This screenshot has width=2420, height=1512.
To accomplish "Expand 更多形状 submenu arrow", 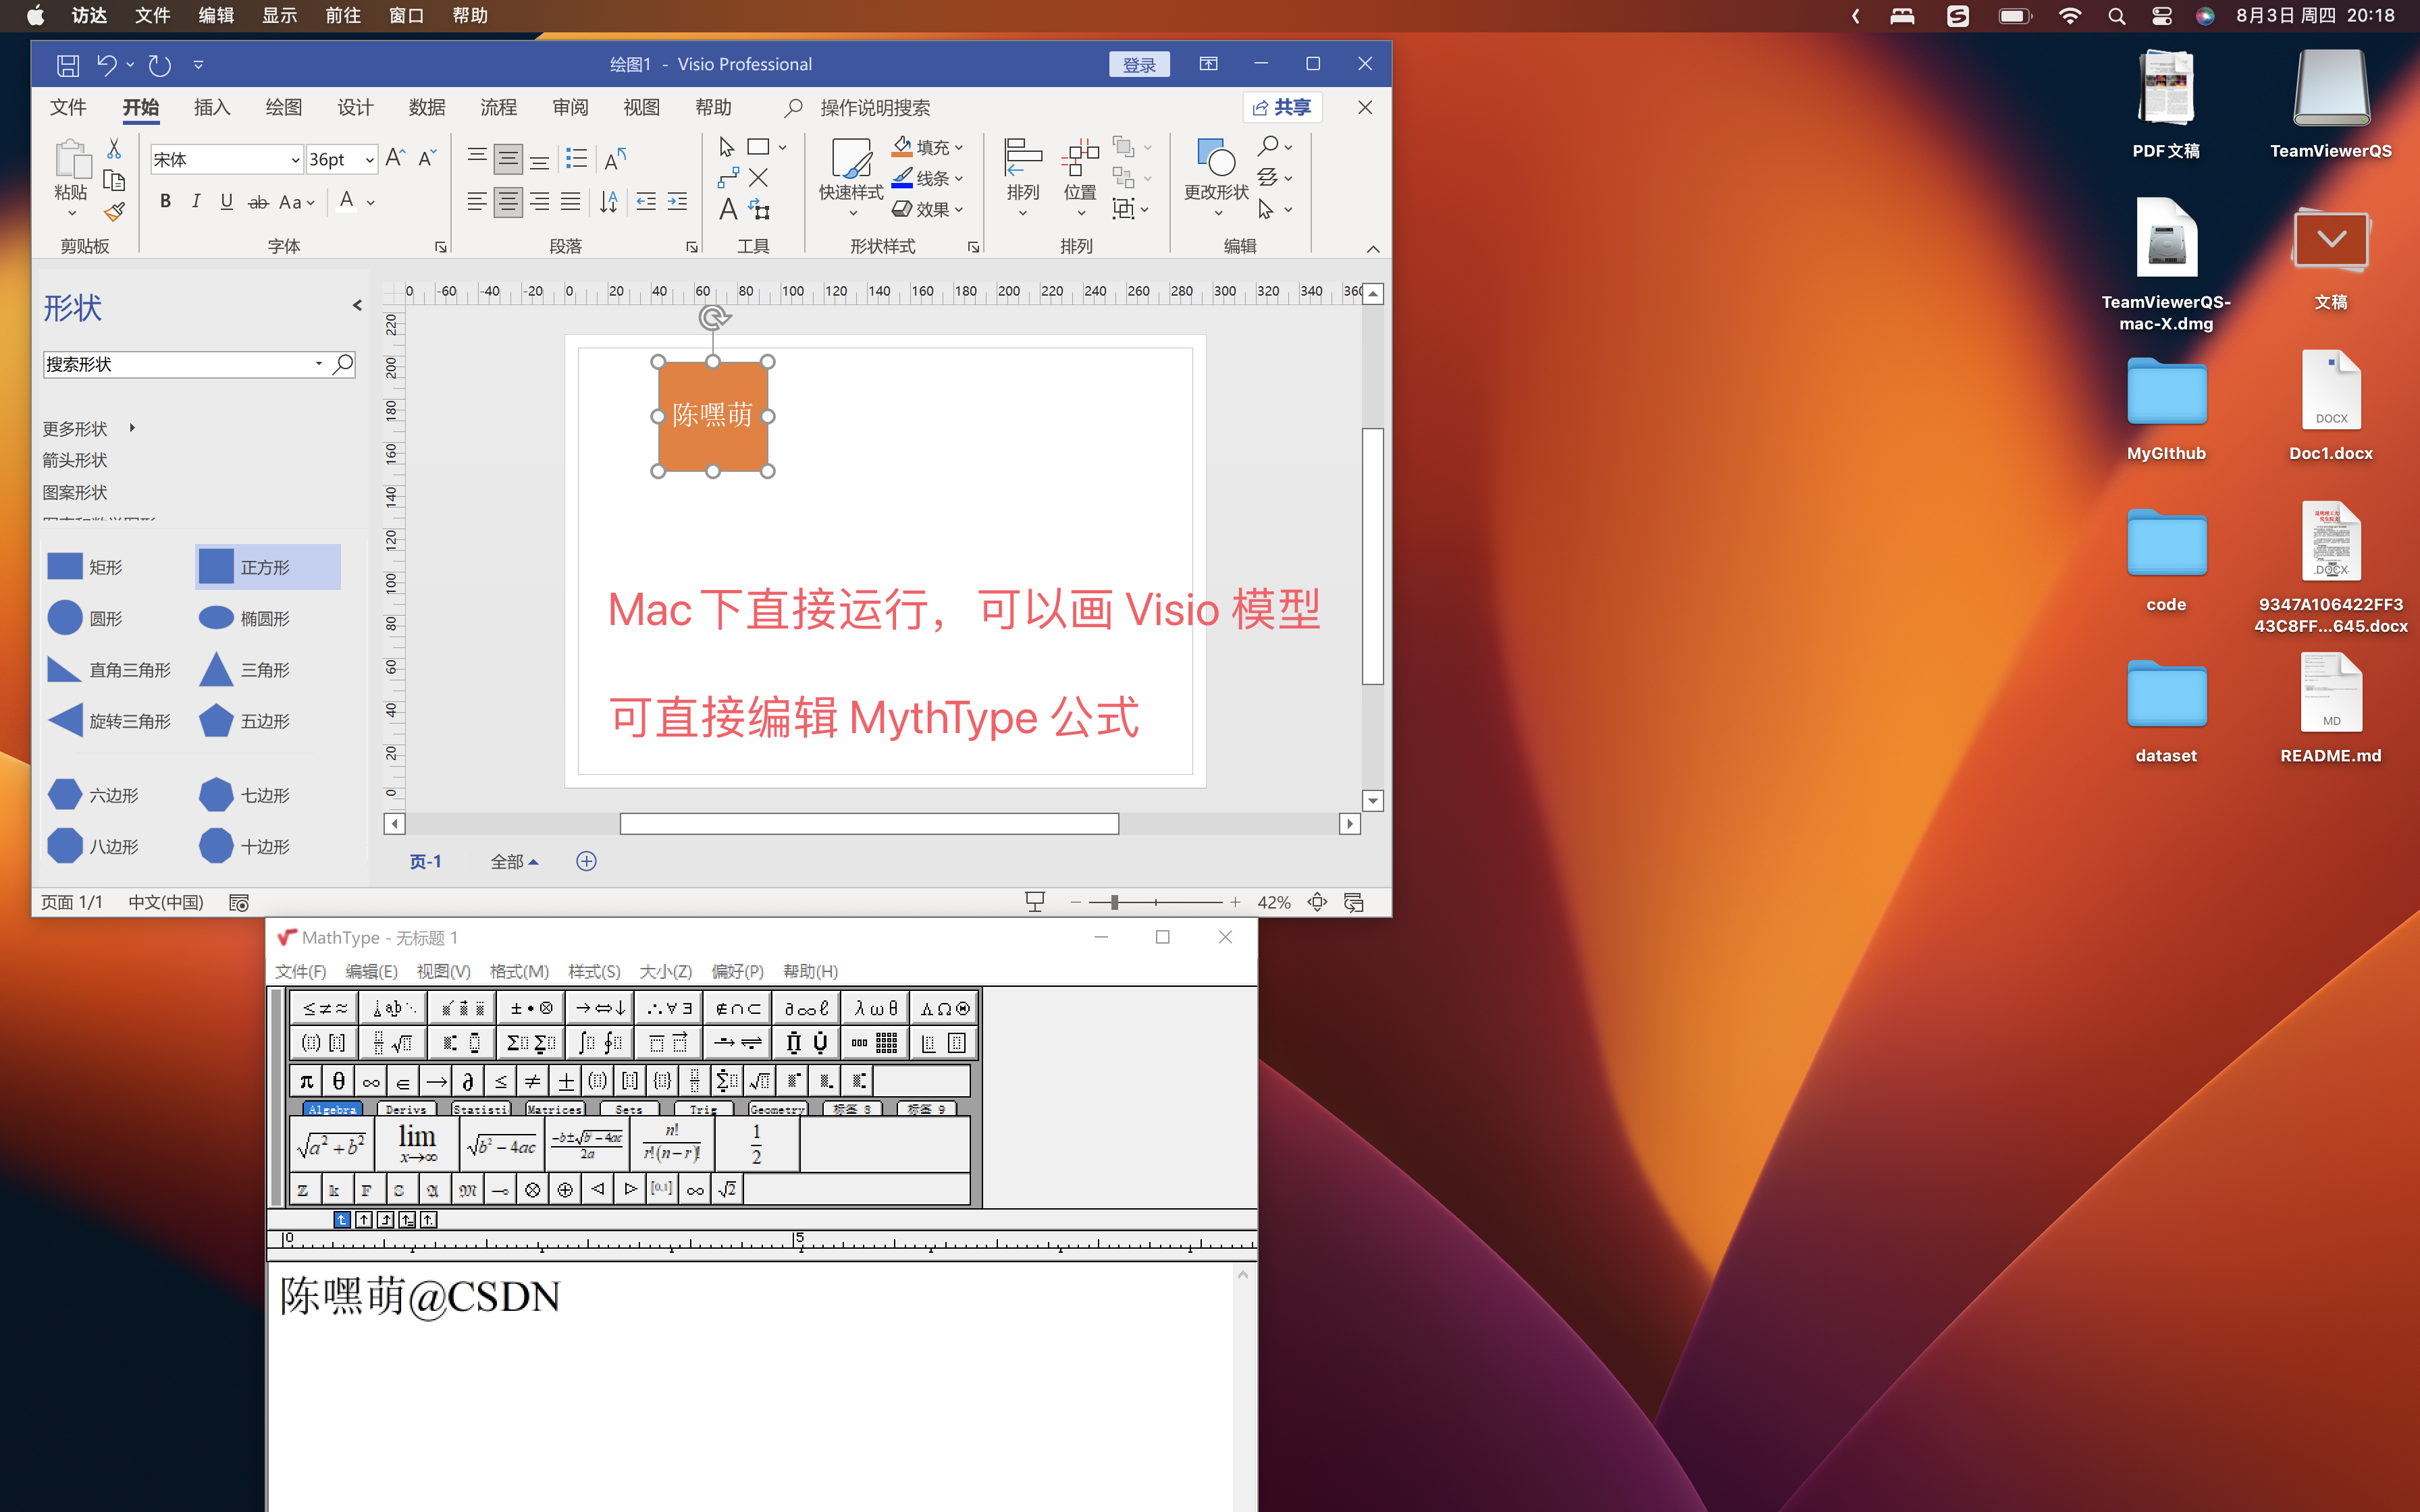I will pyautogui.click(x=132, y=428).
